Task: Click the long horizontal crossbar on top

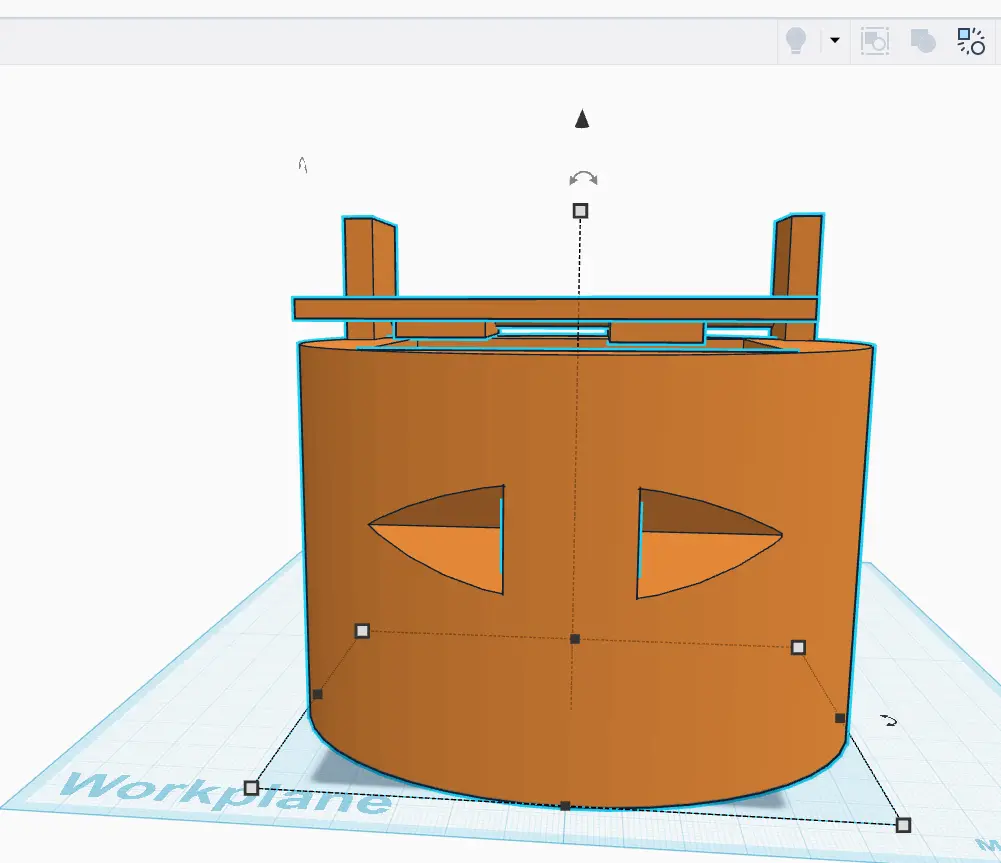Action: coord(555,309)
